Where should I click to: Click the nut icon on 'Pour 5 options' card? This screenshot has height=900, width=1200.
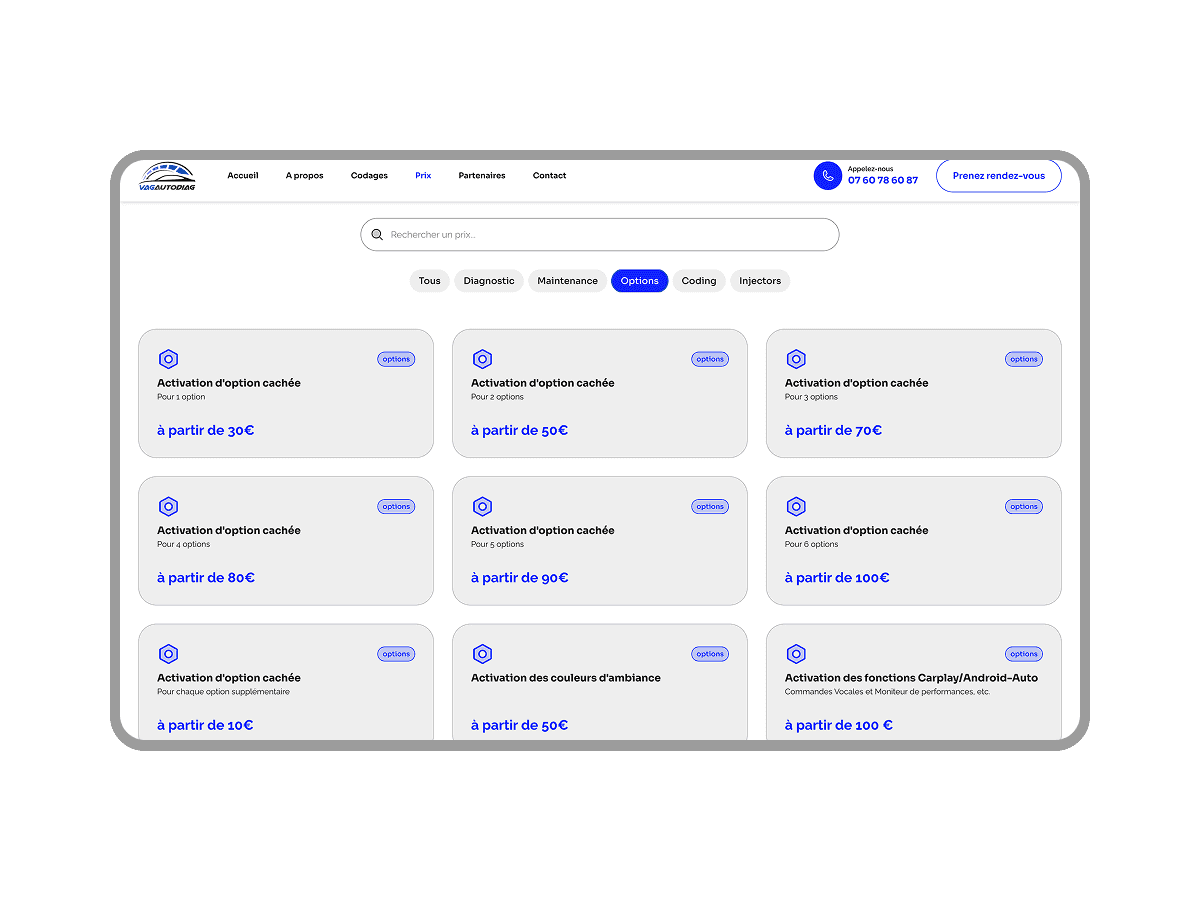(x=482, y=506)
